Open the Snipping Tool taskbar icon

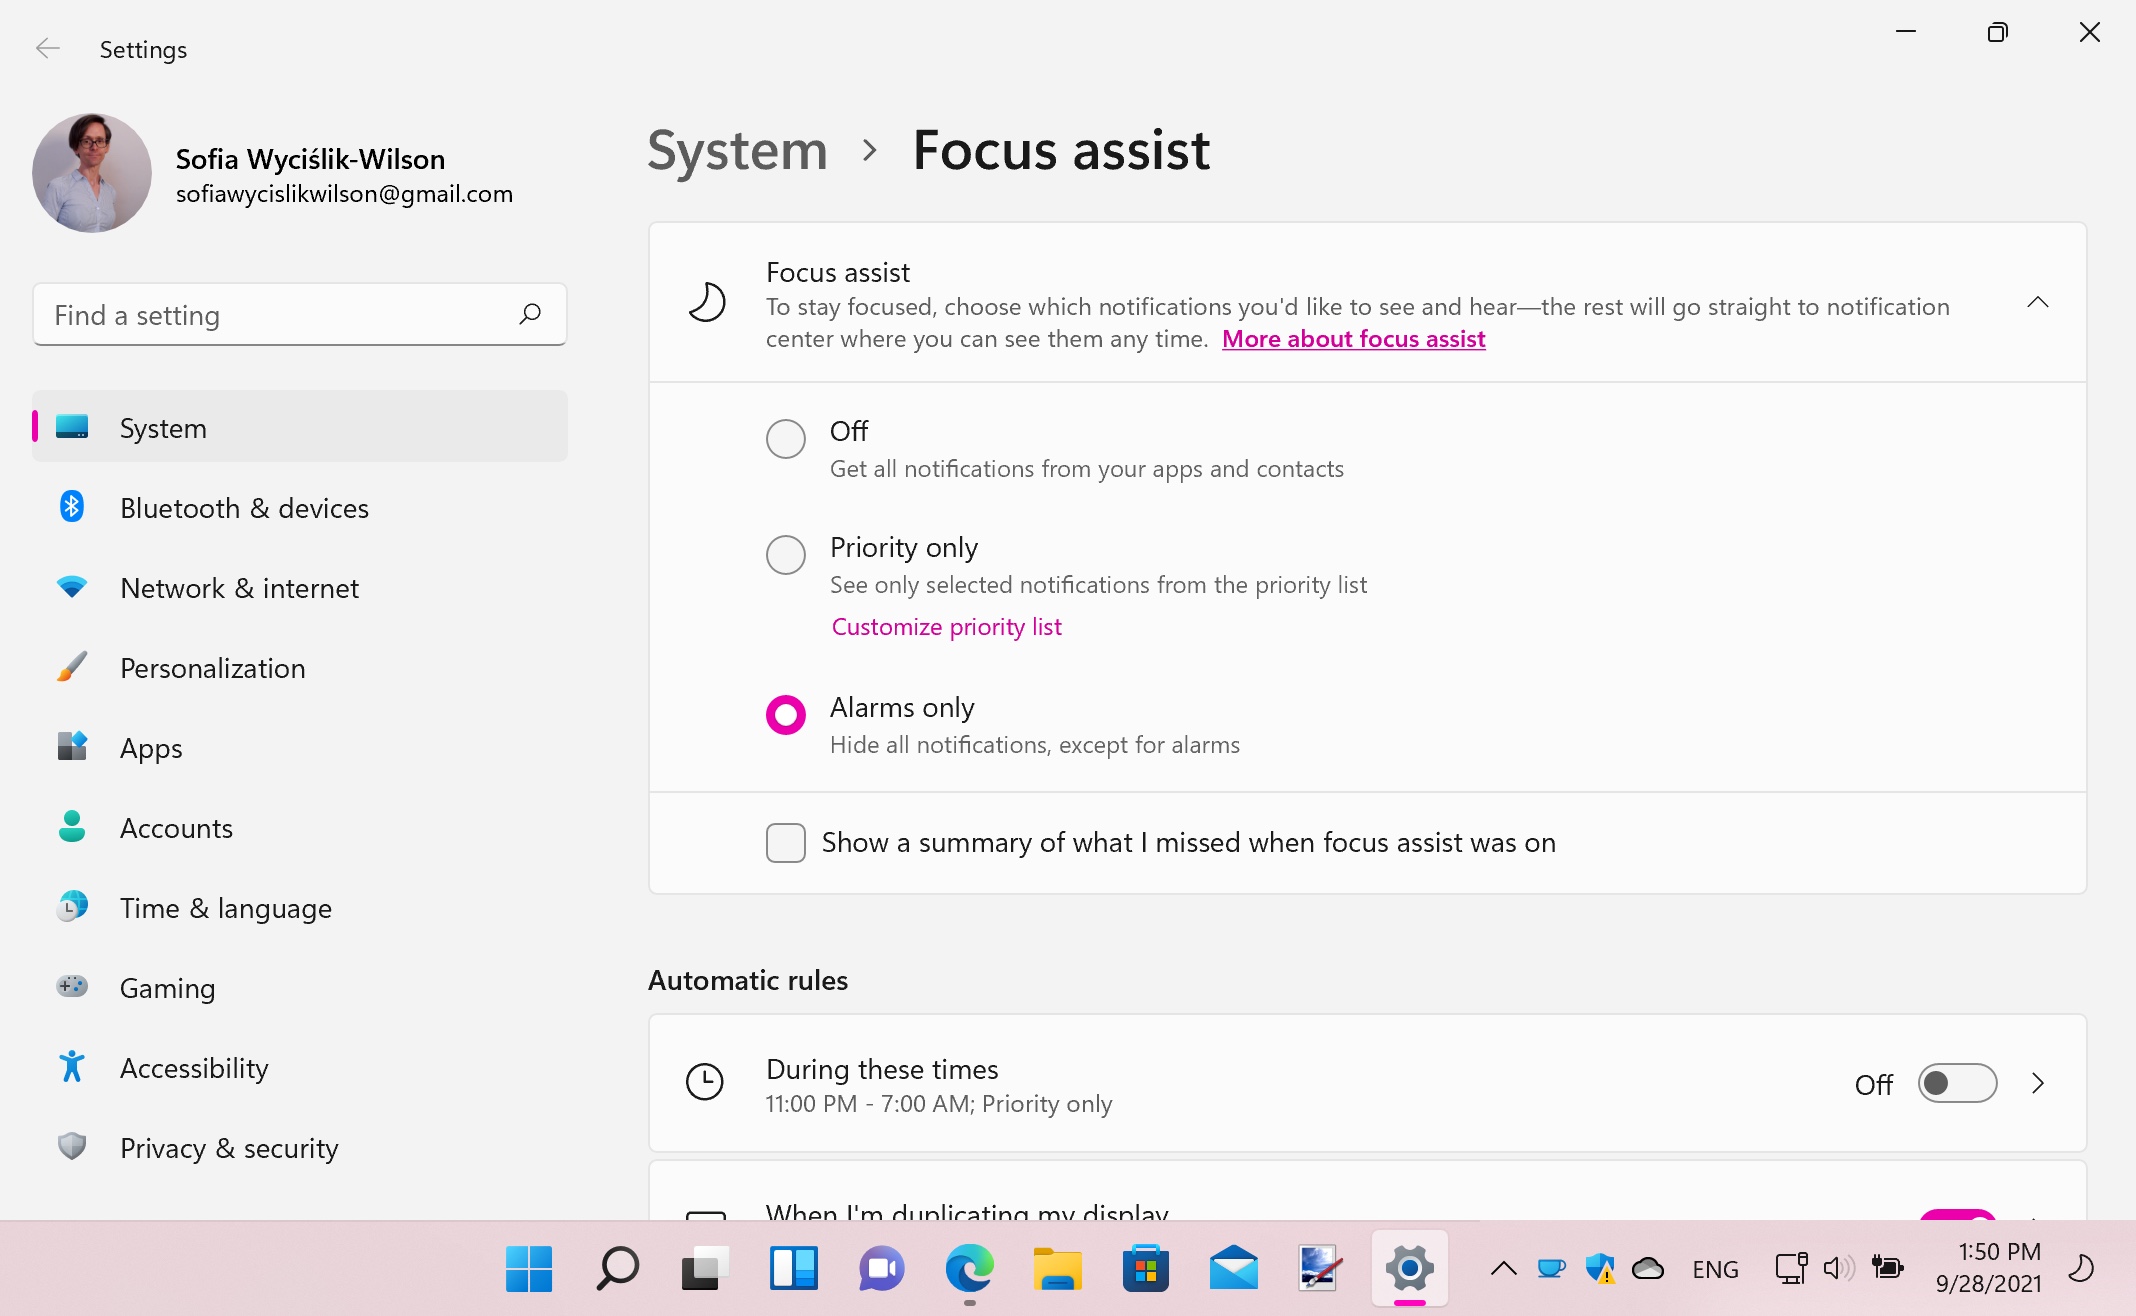pos(1321,1269)
